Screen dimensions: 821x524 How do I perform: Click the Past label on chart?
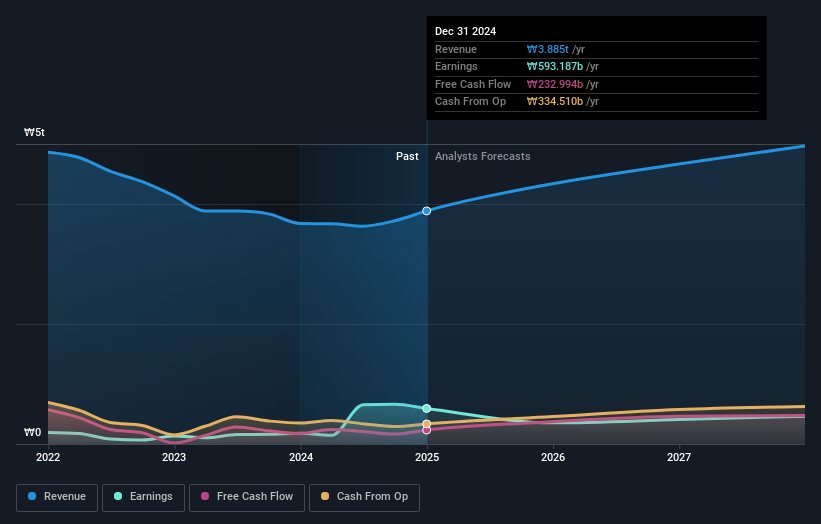click(x=407, y=156)
